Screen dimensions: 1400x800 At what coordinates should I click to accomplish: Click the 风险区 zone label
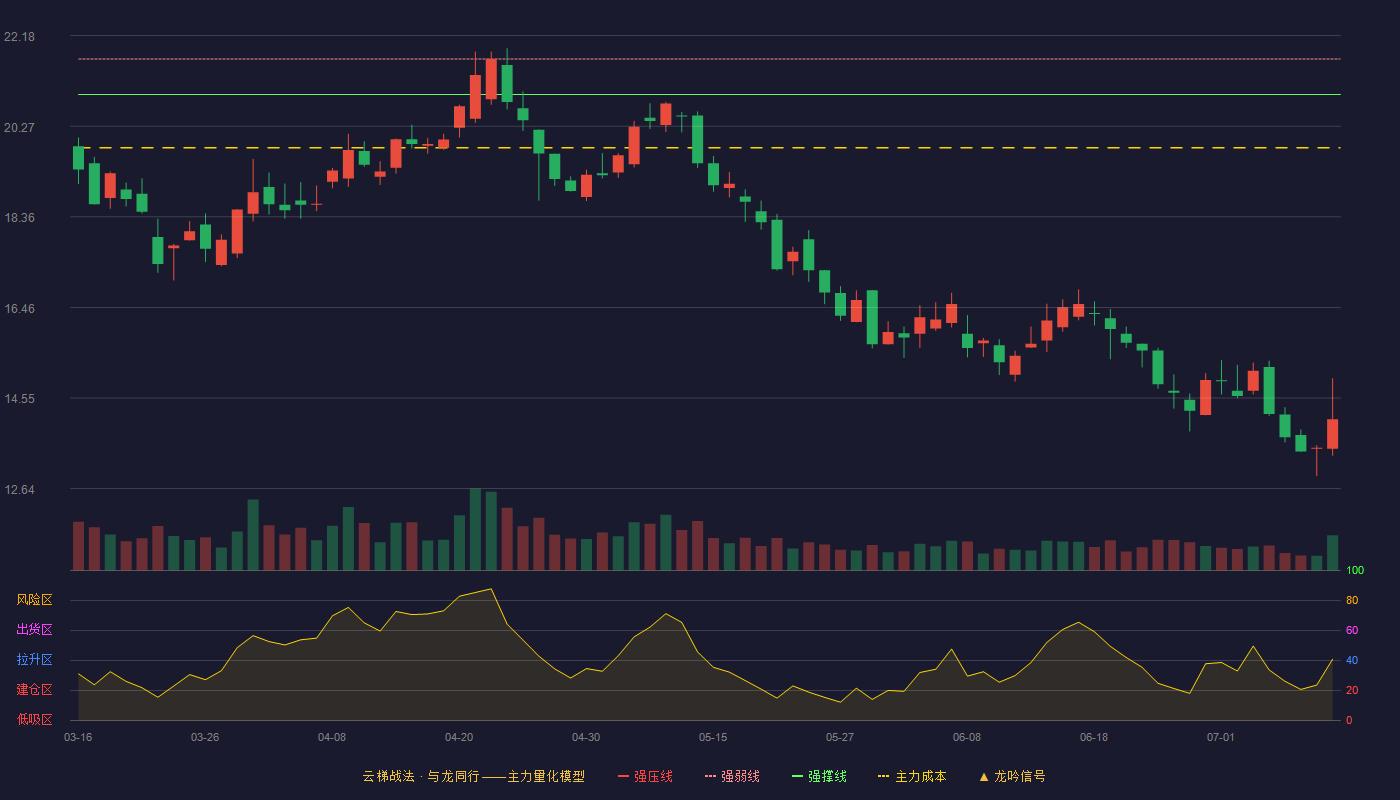pyautogui.click(x=34, y=600)
